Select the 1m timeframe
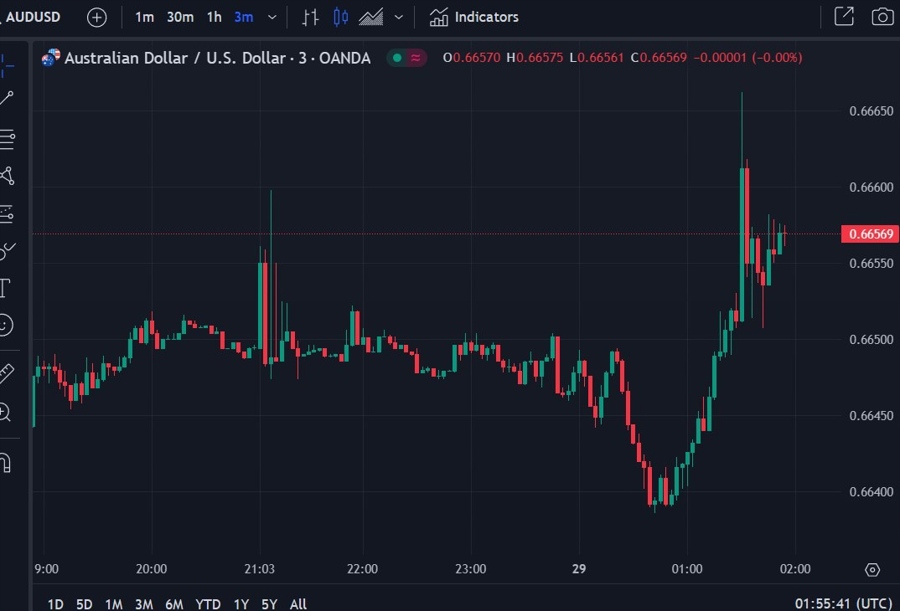Image resolution: width=900 pixels, height=611 pixels. pyautogui.click(x=144, y=17)
